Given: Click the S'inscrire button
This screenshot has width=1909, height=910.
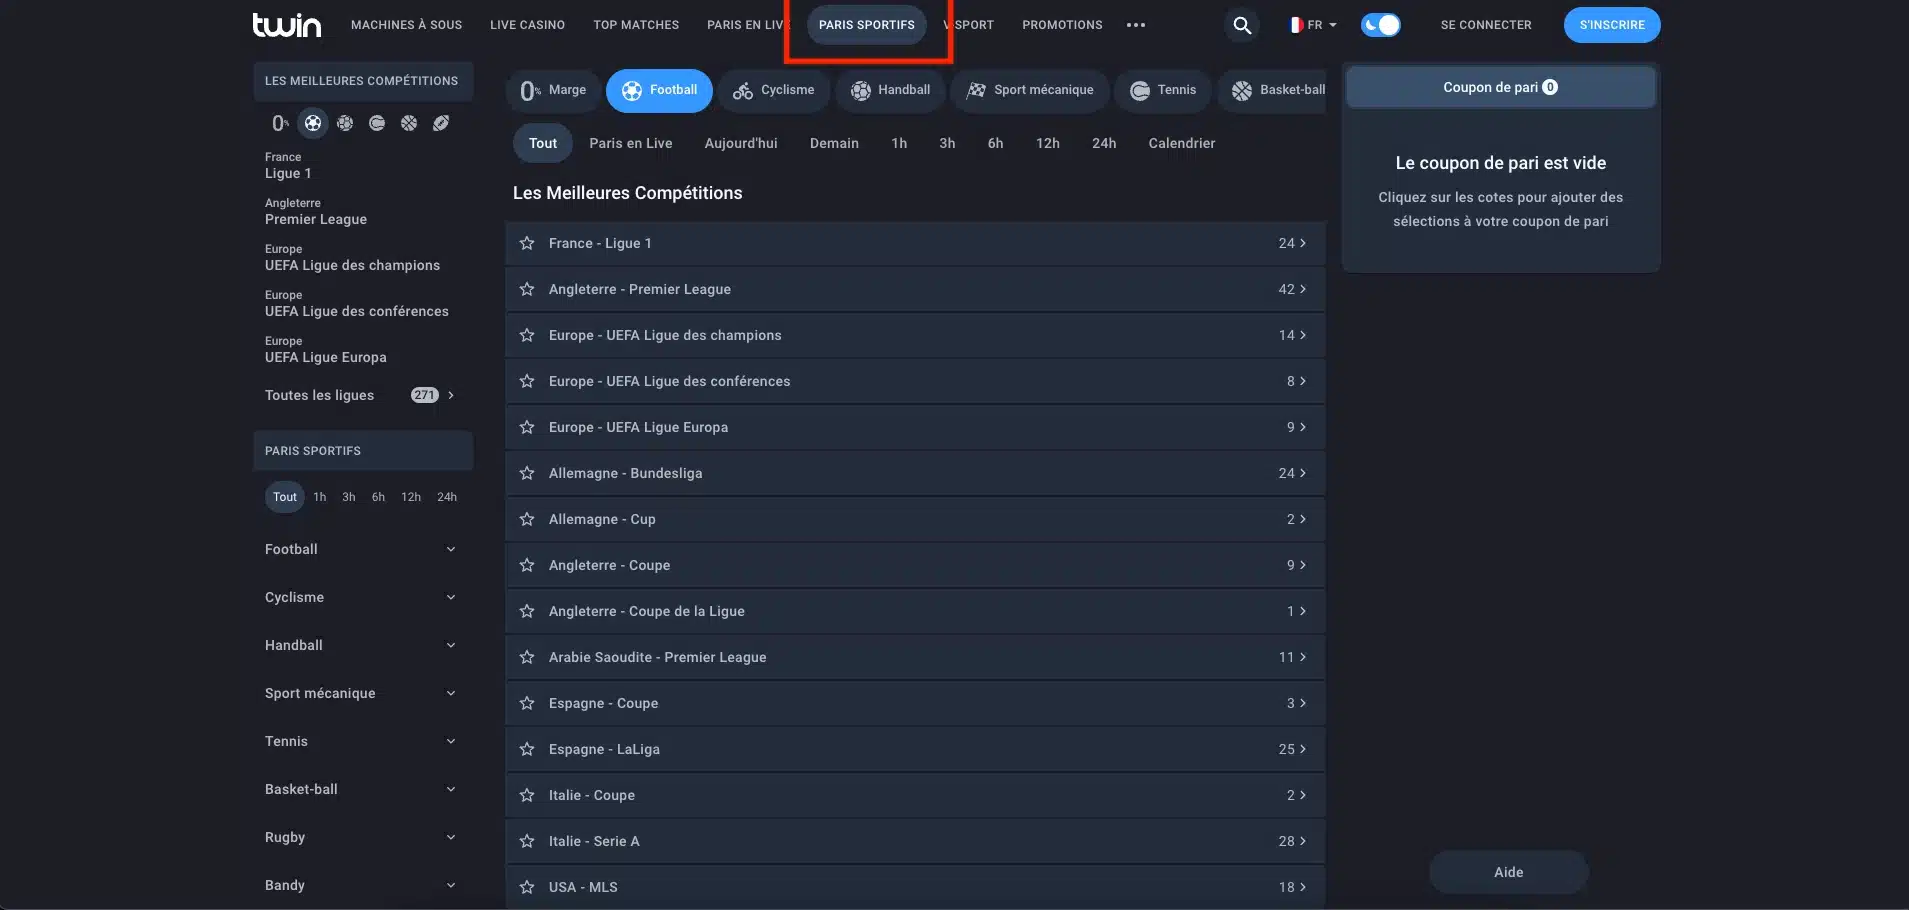Looking at the screenshot, I should click(1612, 25).
